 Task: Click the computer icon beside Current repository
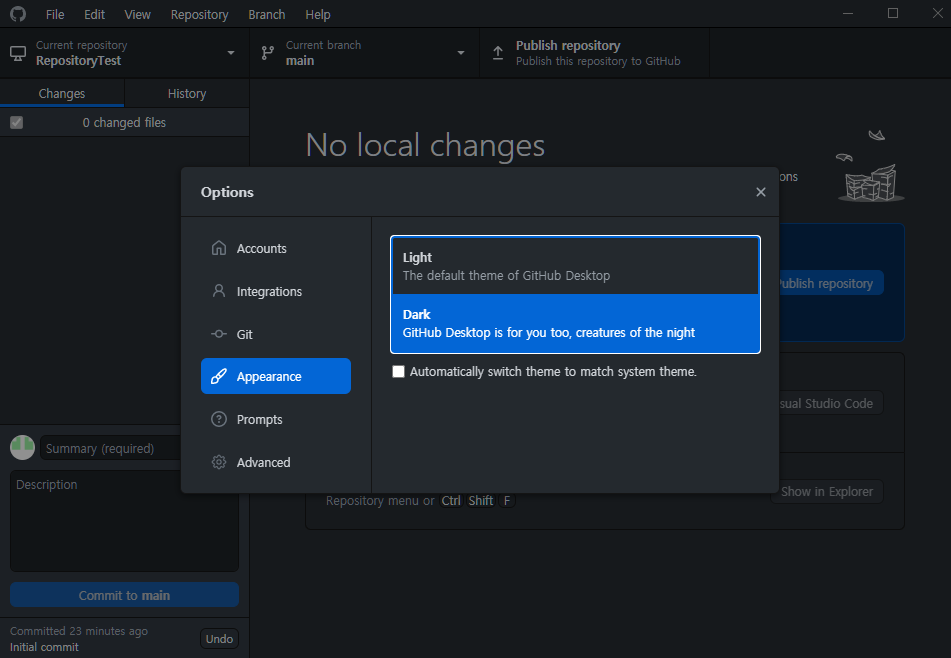pyautogui.click(x=18, y=53)
